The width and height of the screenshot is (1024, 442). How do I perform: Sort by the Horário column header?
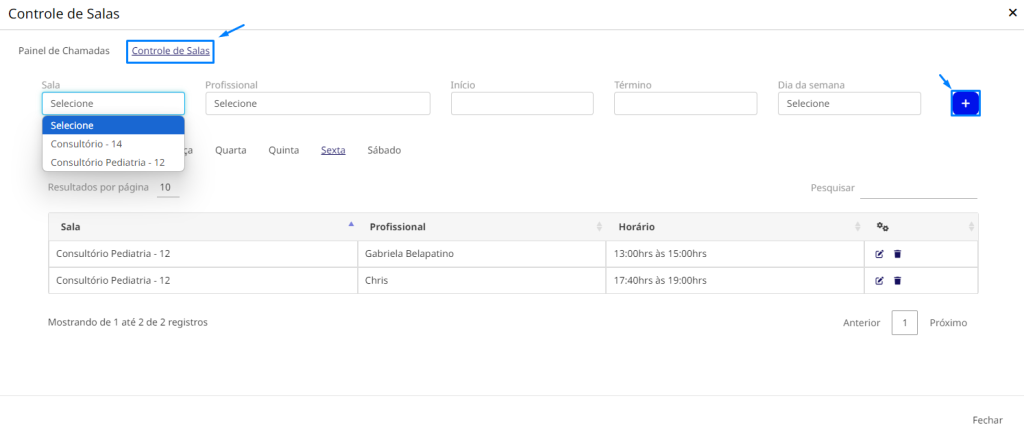point(735,227)
